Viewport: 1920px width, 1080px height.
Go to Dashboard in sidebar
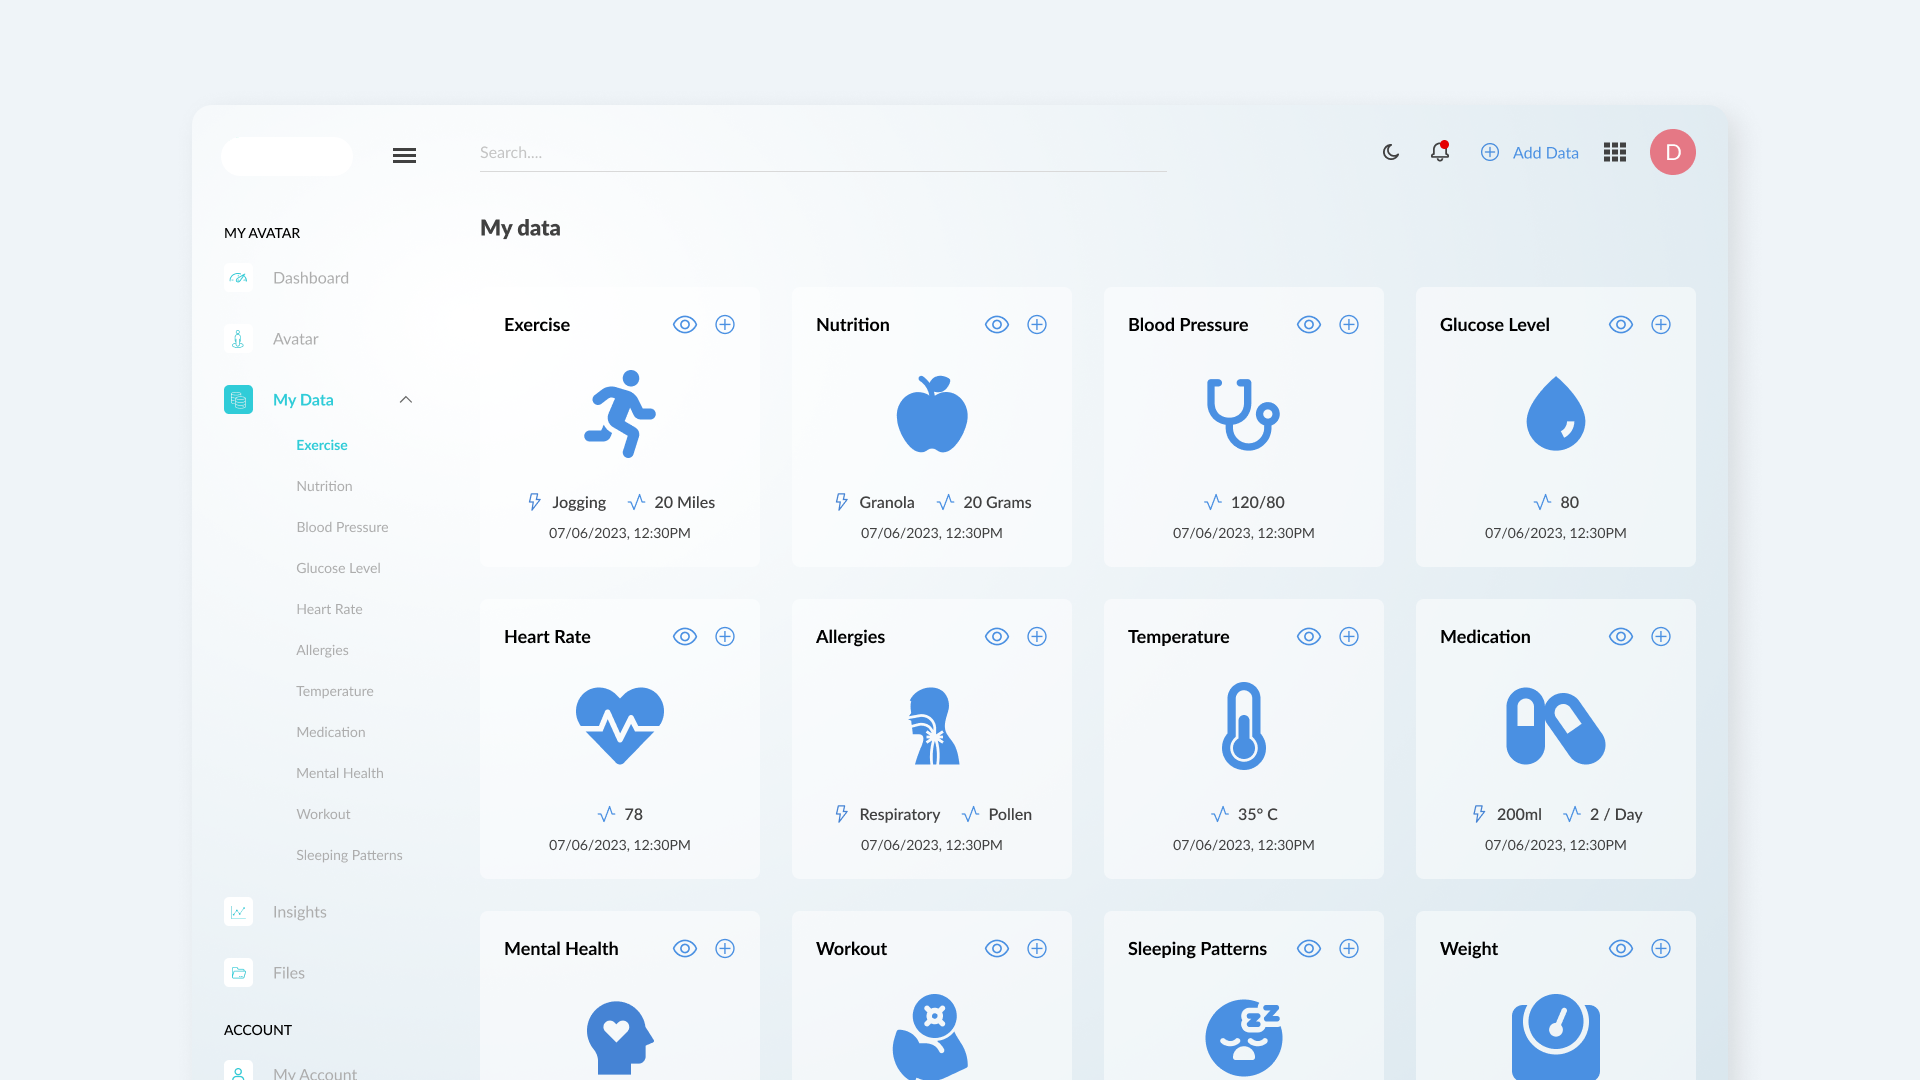[x=310, y=278]
